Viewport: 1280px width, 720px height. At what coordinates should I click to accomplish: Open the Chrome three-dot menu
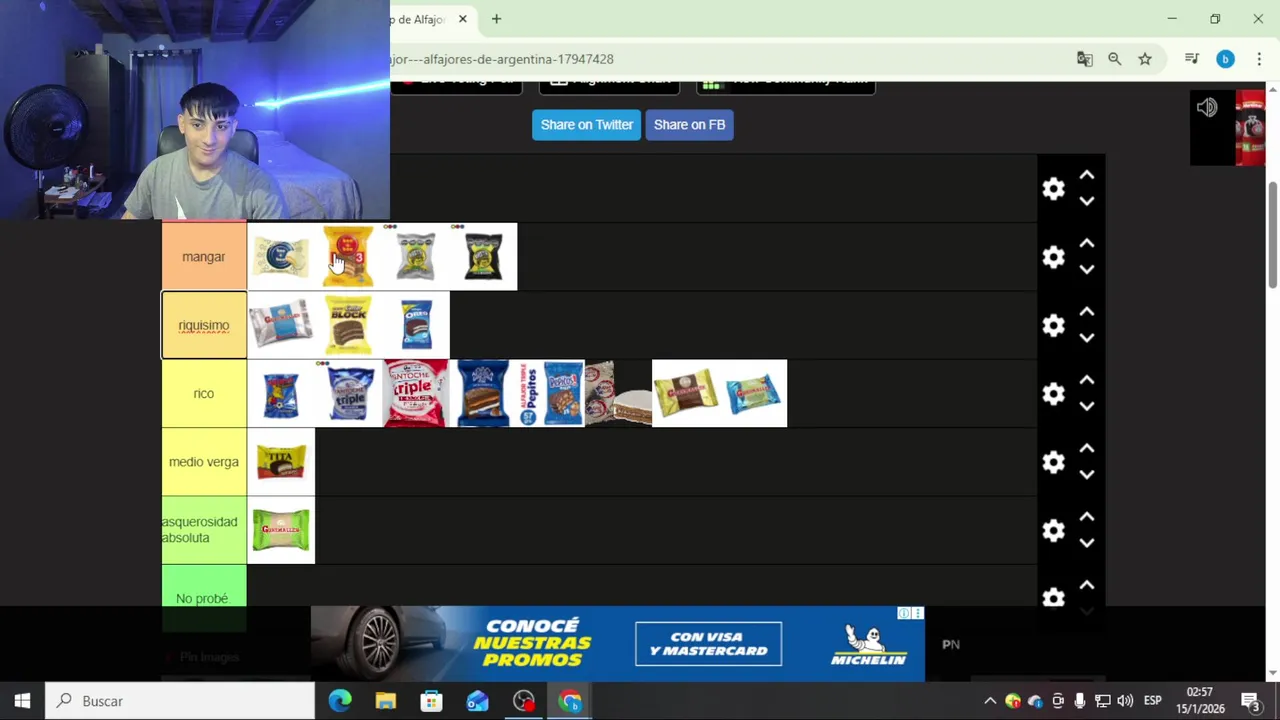click(x=1259, y=59)
